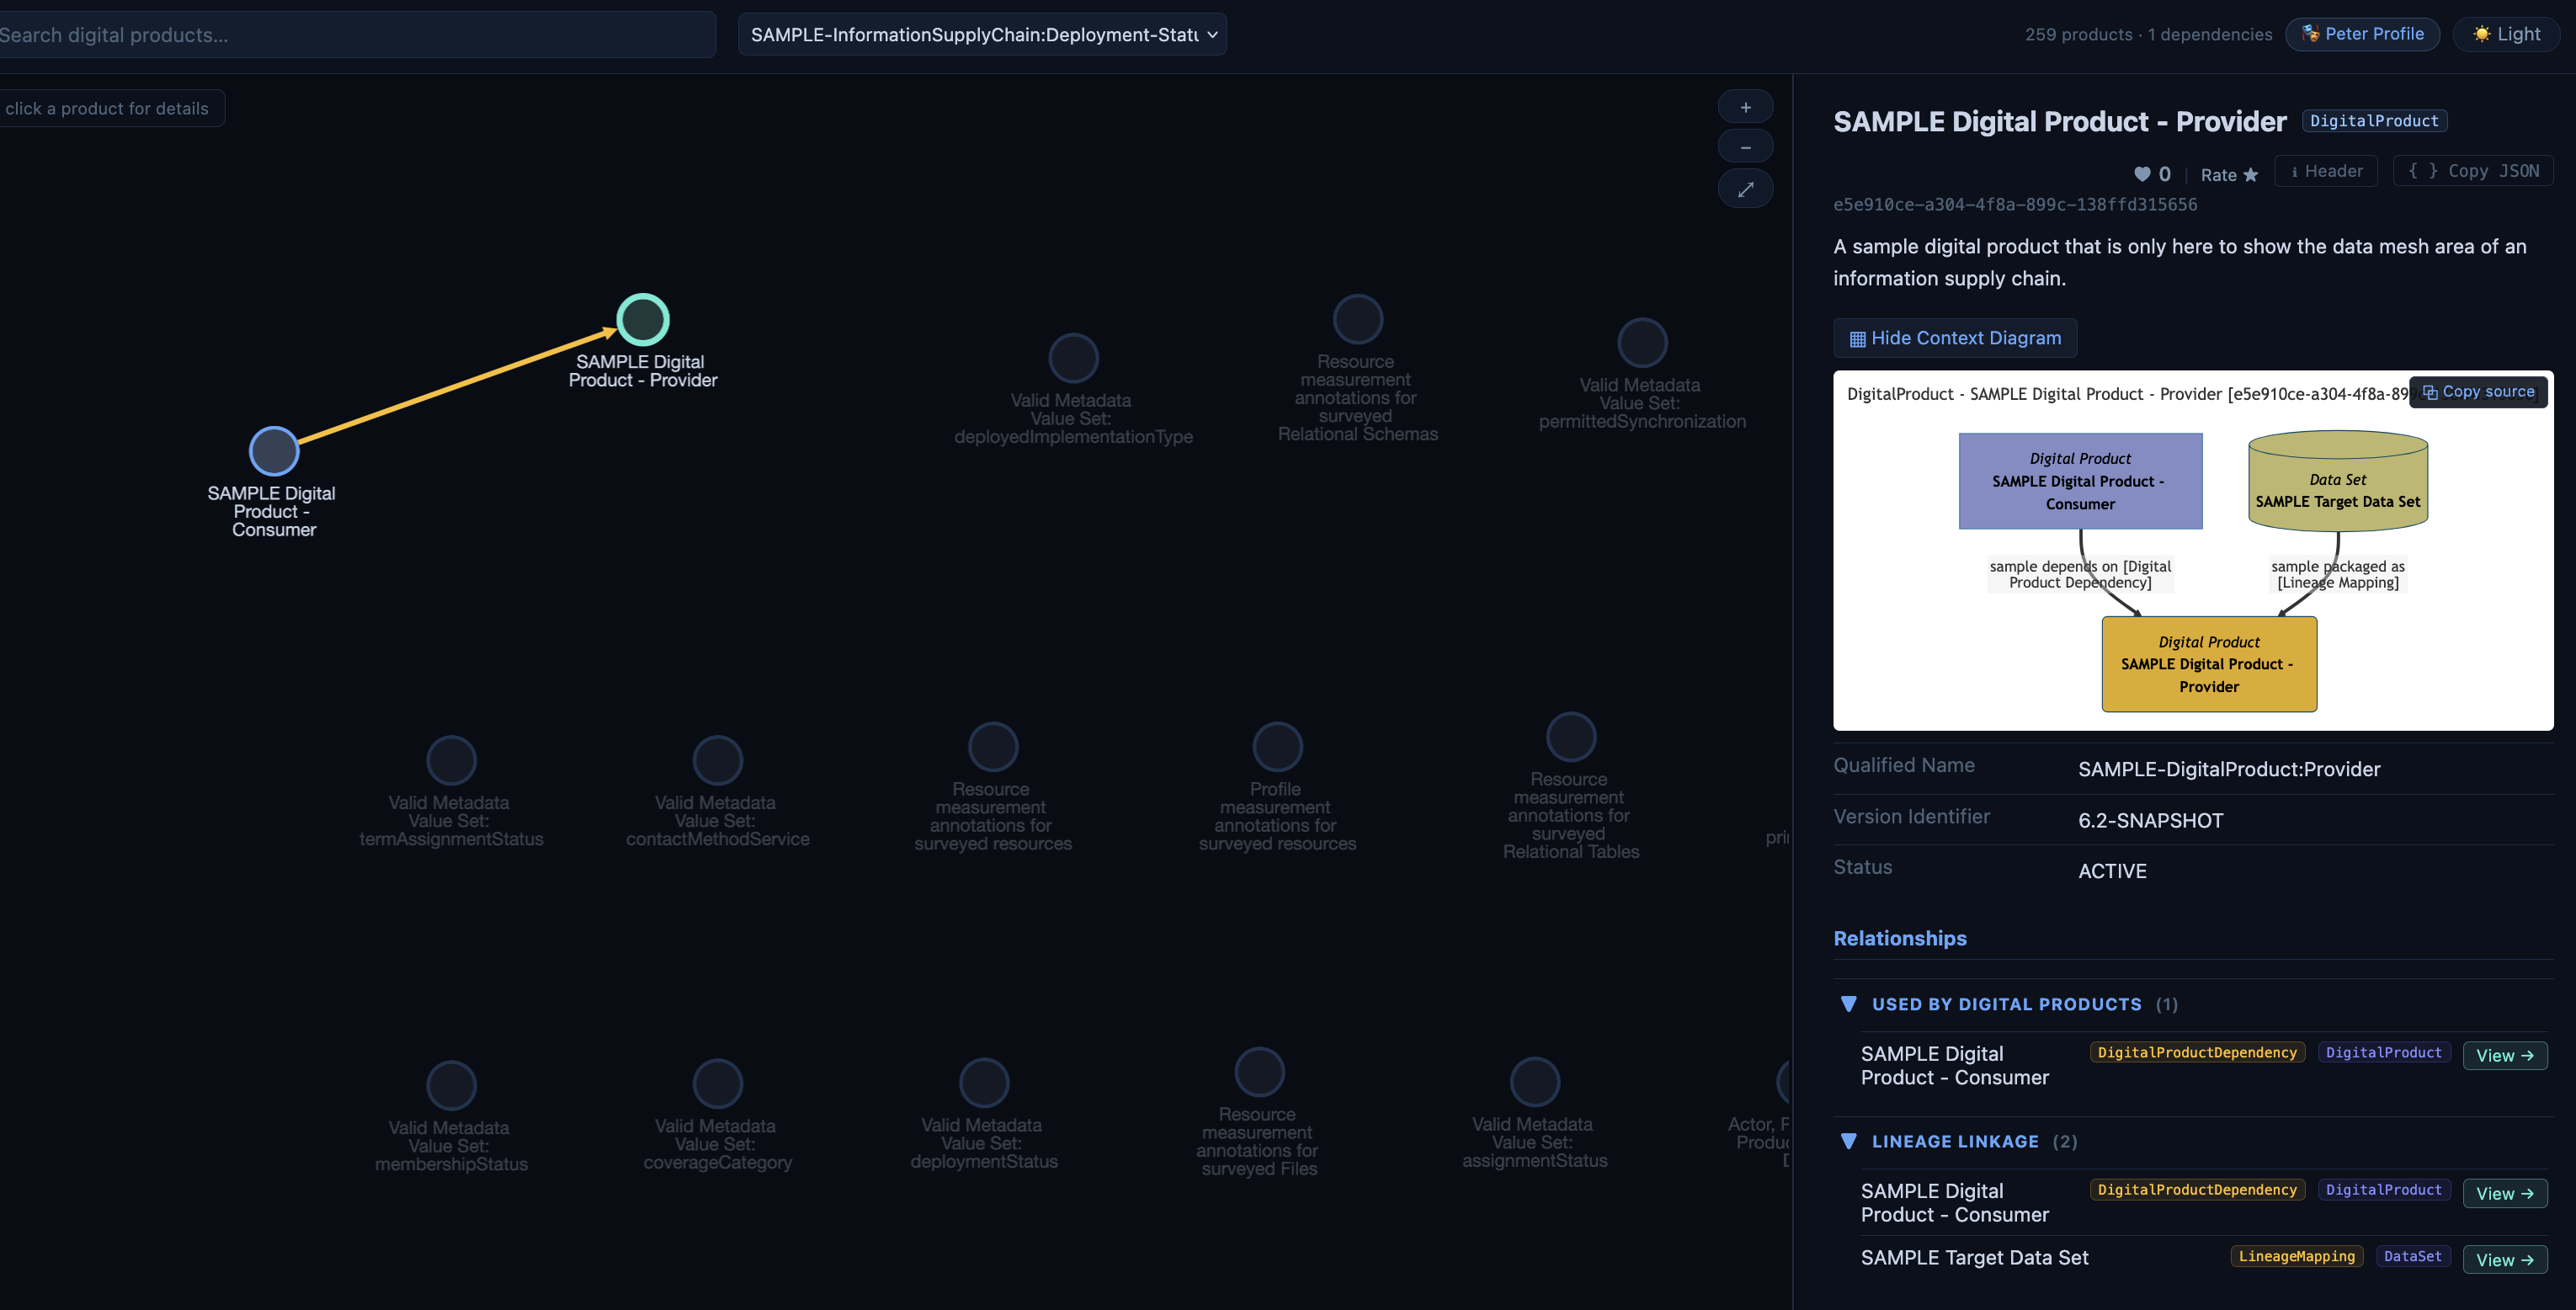Click the DigitalProduct type badge in title
This screenshot has width=2576, height=1310.
[x=2374, y=121]
